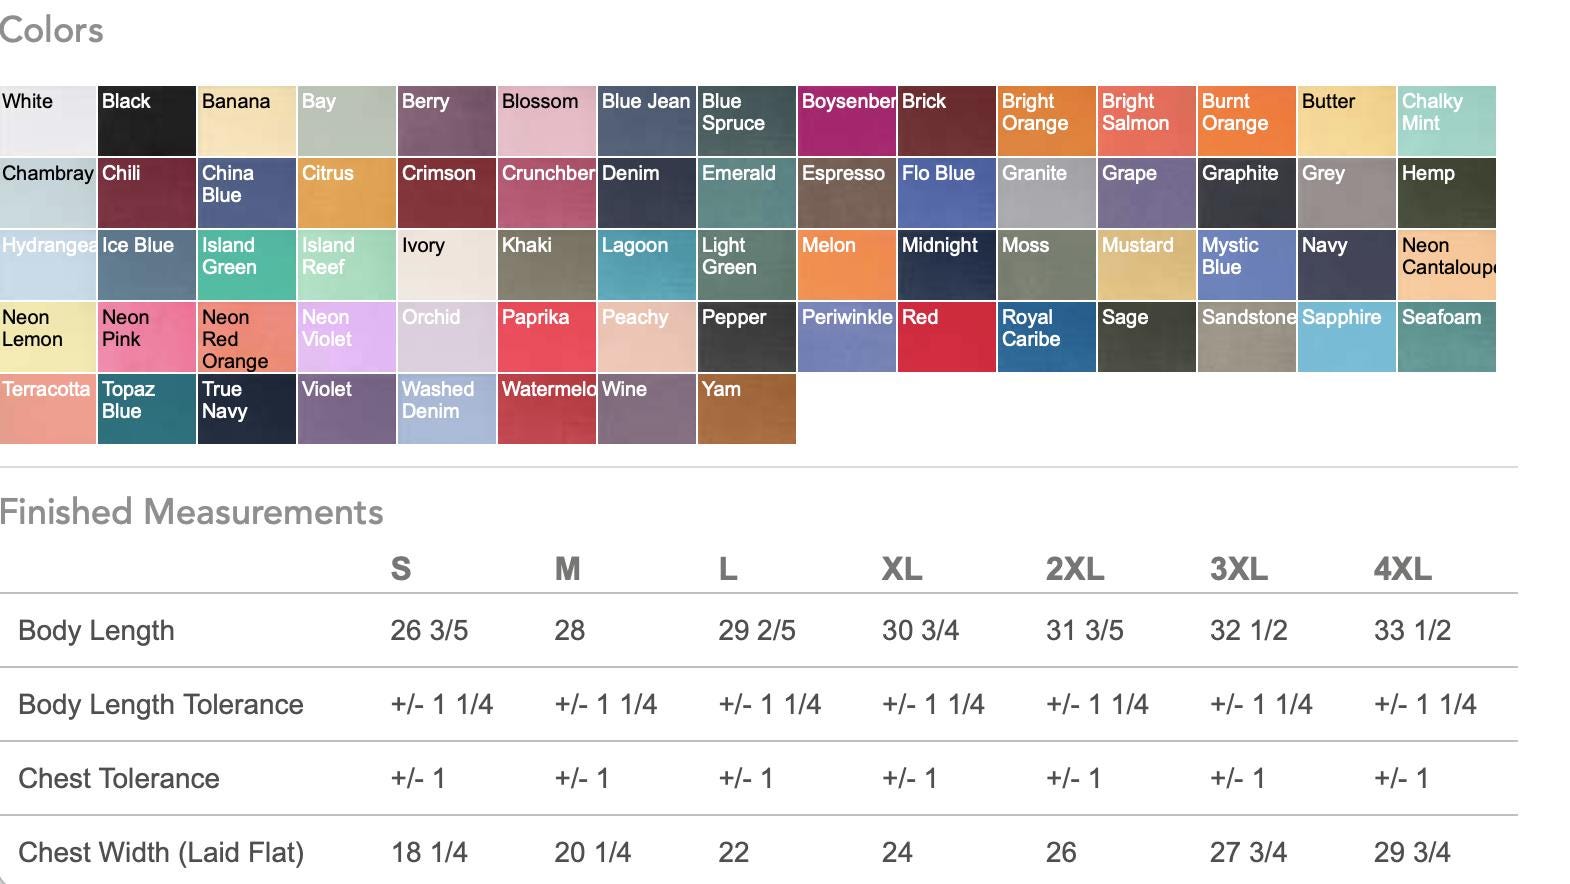Select the Neon Cantaloupe swatch
The height and width of the screenshot is (884, 1570).
point(1446,265)
